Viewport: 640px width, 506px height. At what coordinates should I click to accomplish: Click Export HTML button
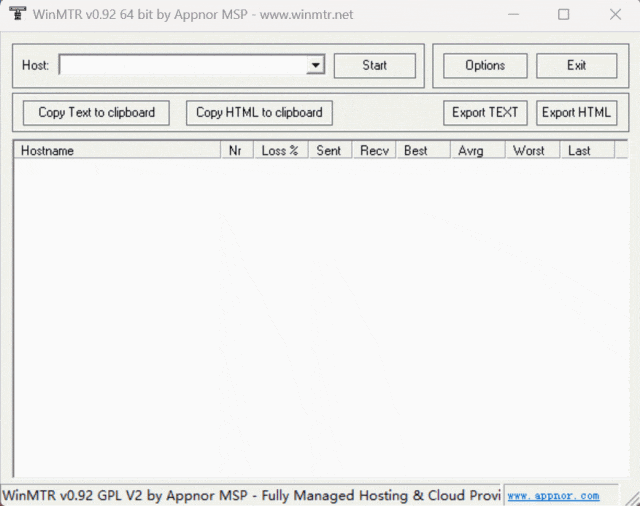coord(576,113)
